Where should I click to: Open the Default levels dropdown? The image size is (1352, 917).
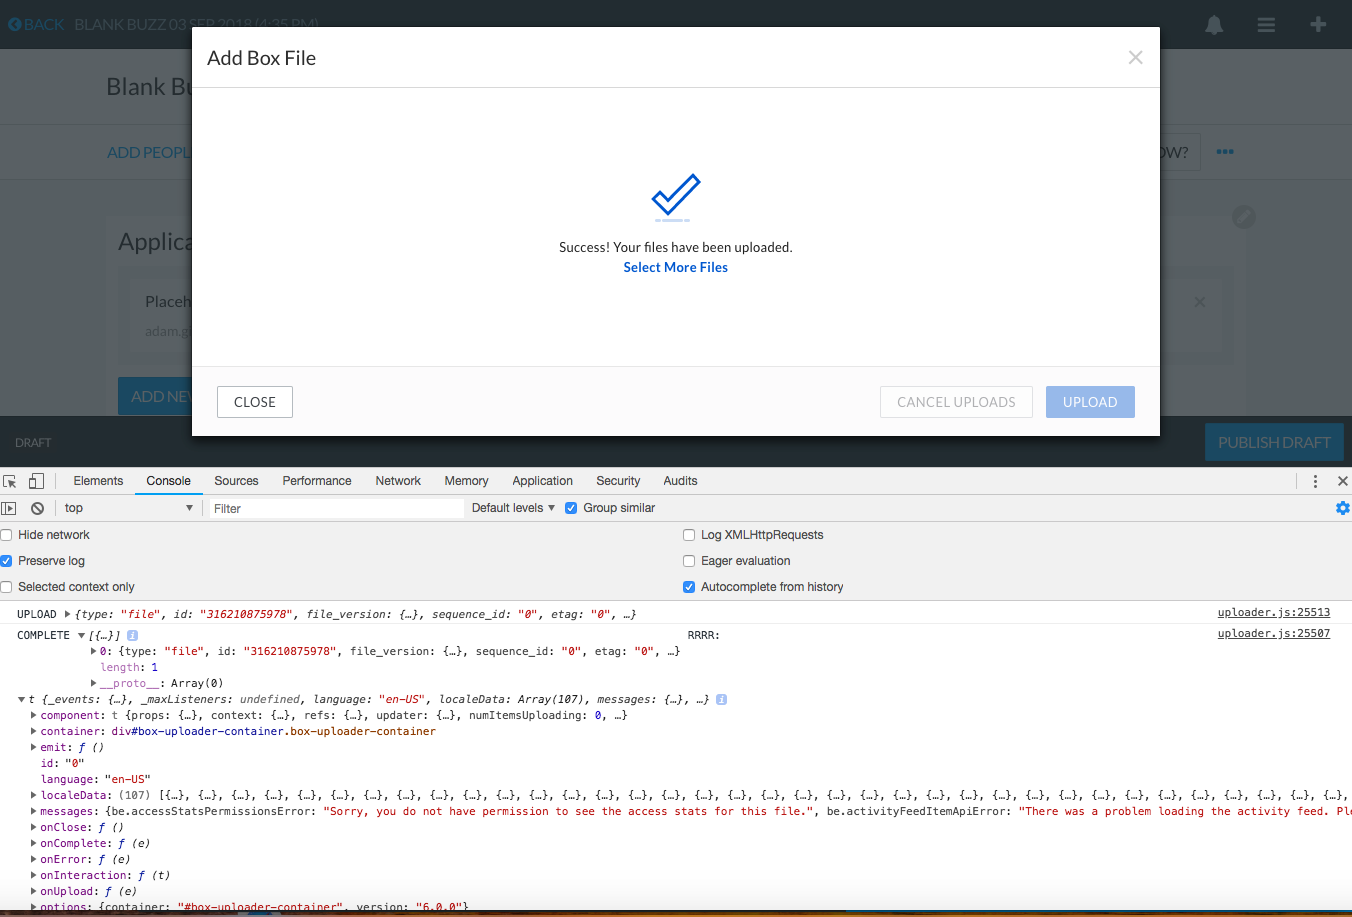(x=512, y=508)
